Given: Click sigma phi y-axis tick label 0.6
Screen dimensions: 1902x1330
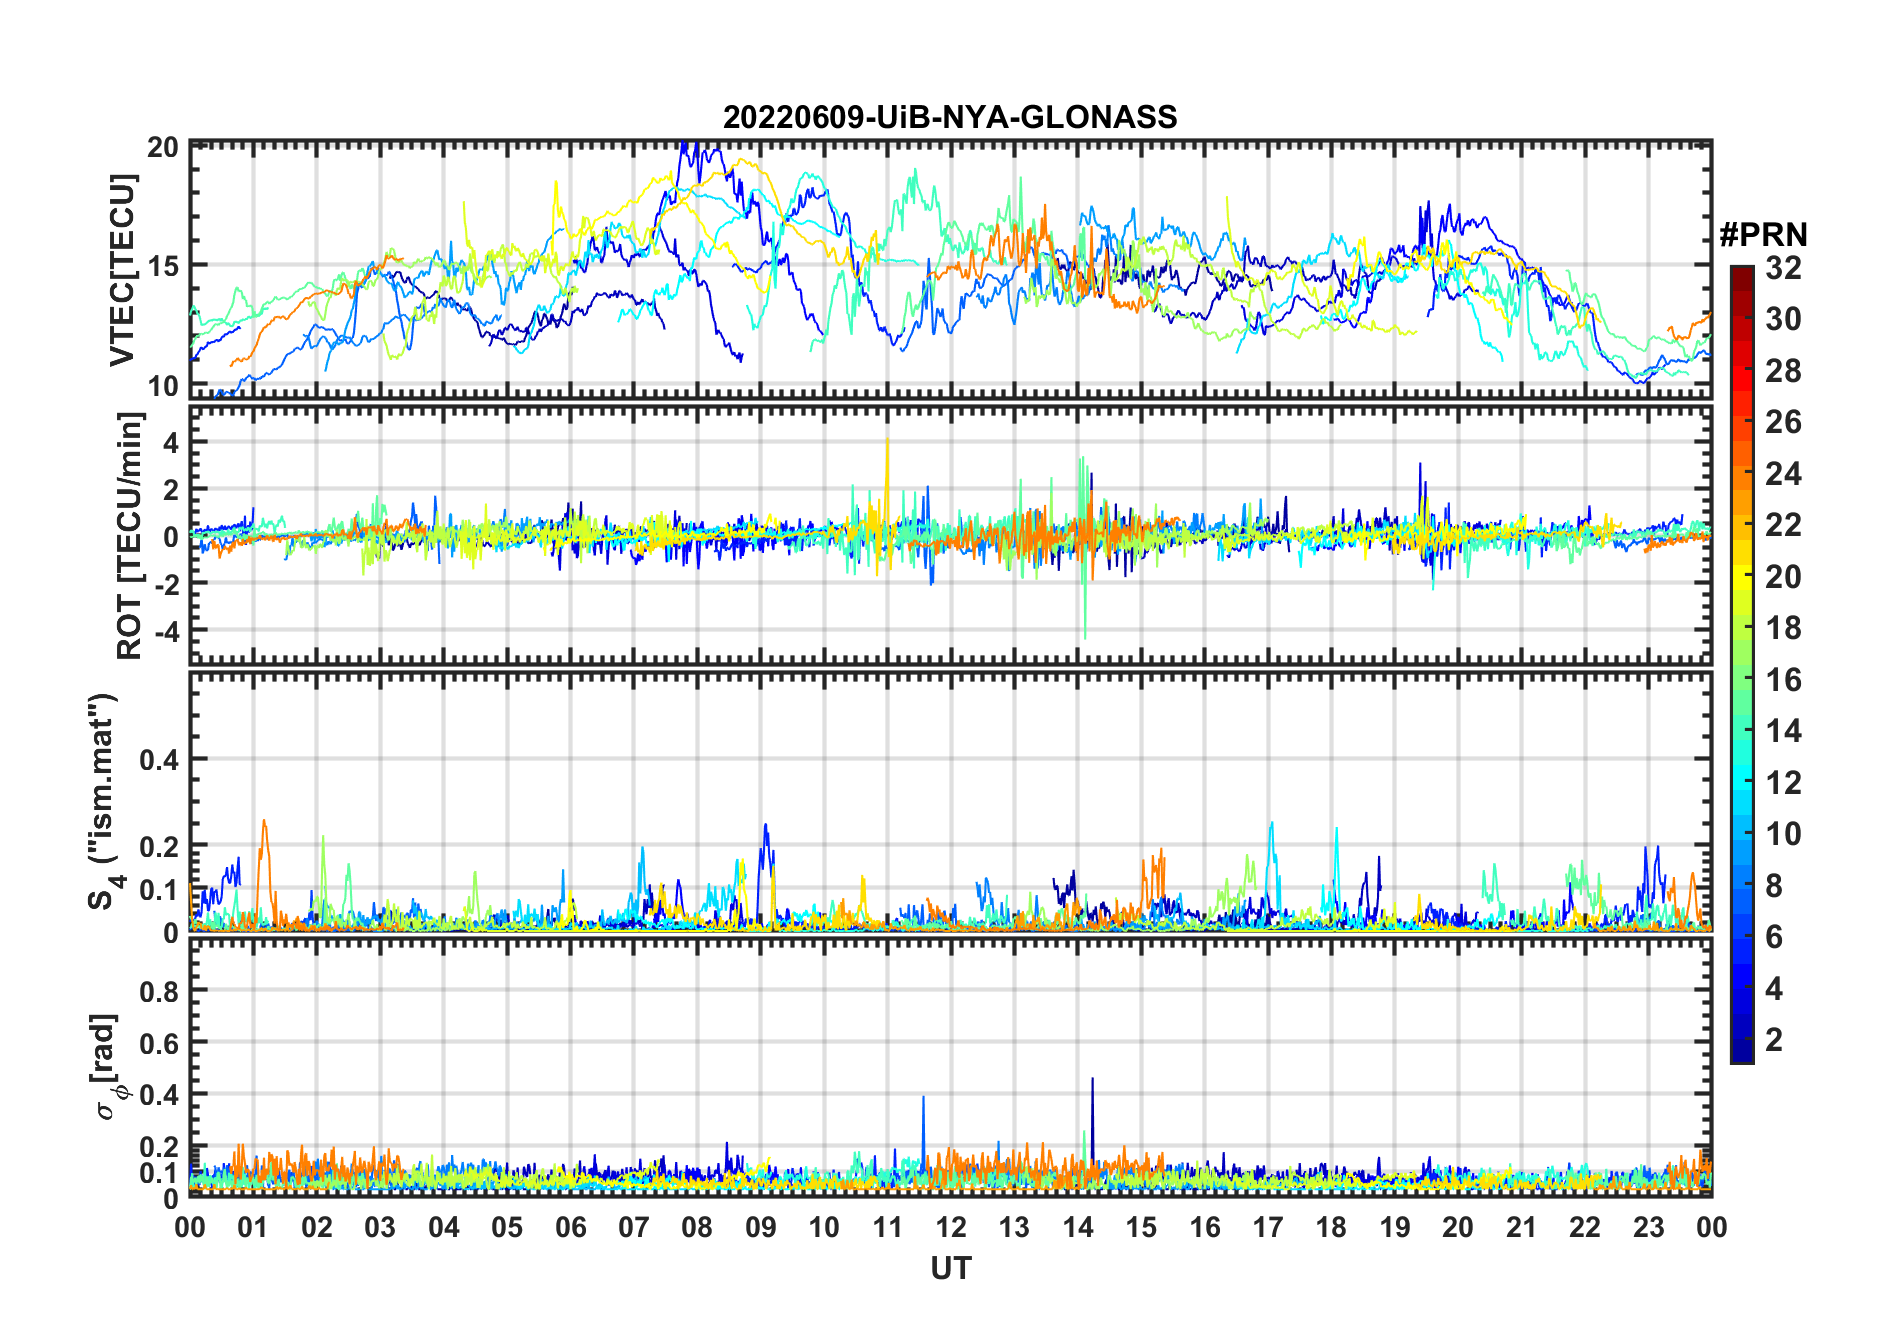Looking at the screenshot, I should pyautogui.click(x=159, y=1043).
